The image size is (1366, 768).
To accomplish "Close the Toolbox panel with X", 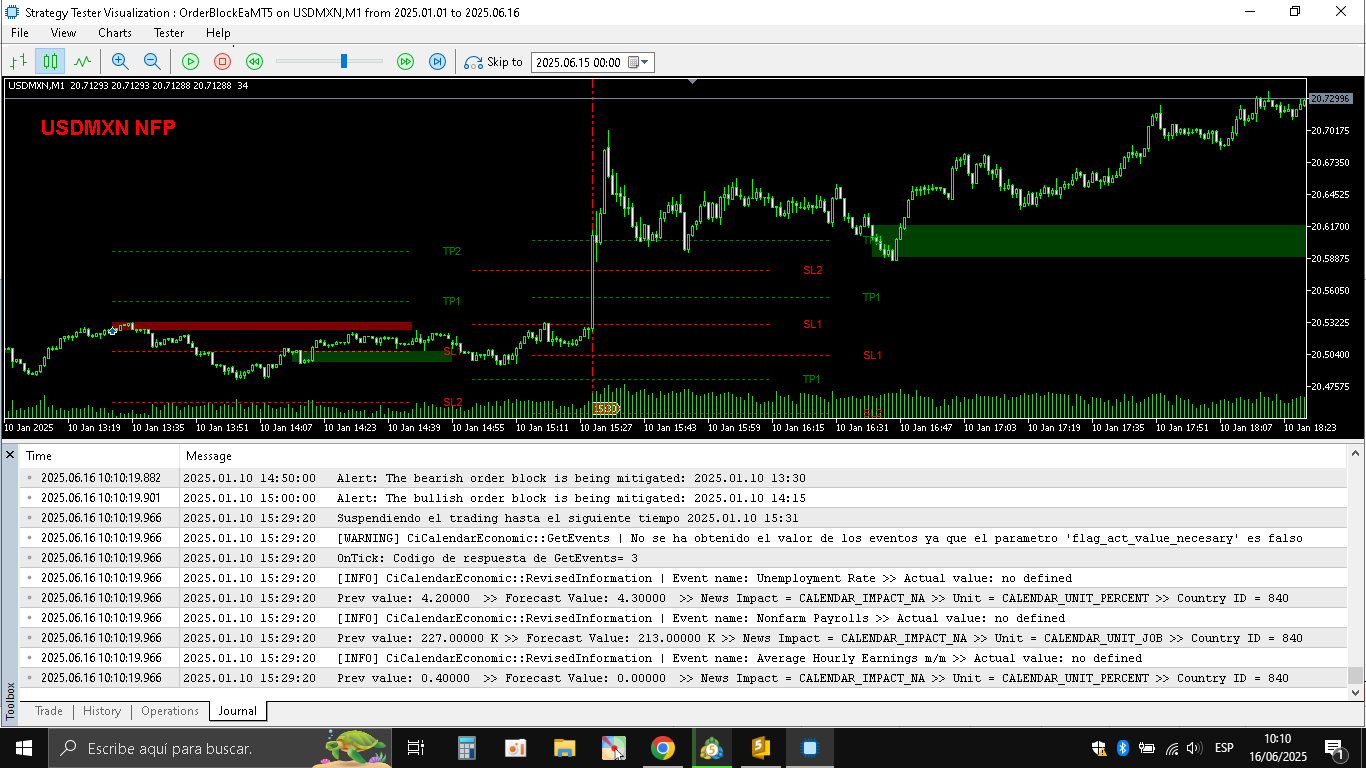I will [10, 455].
